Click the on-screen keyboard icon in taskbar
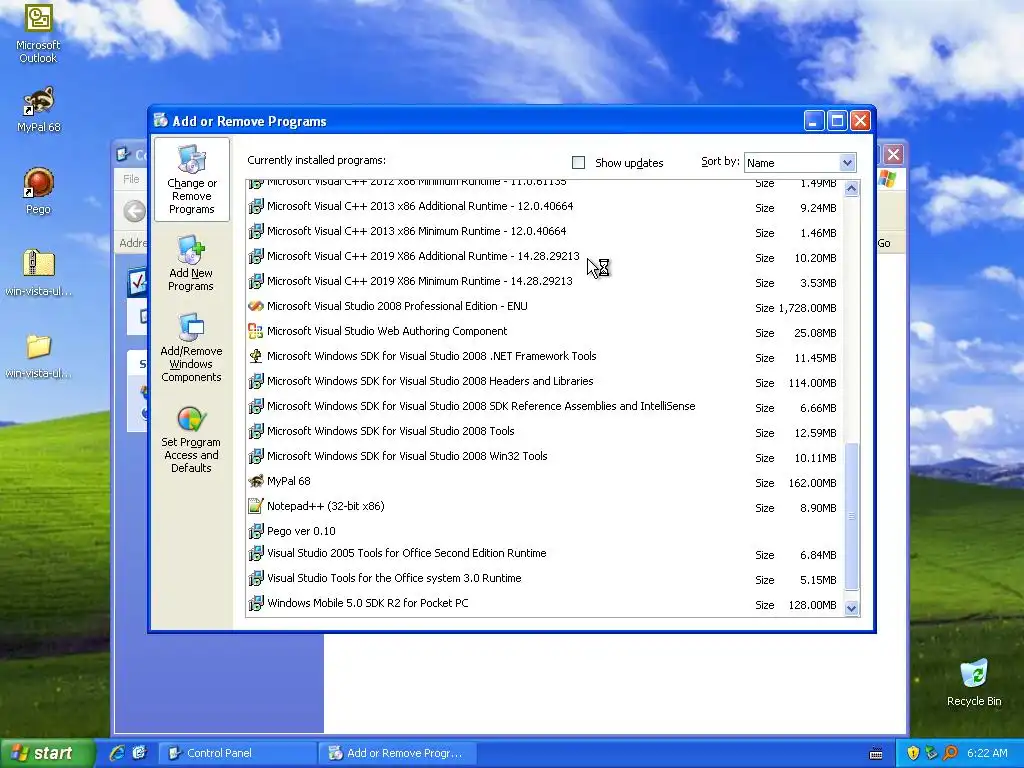The width and height of the screenshot is (1024, 768). tap(876, 753)
